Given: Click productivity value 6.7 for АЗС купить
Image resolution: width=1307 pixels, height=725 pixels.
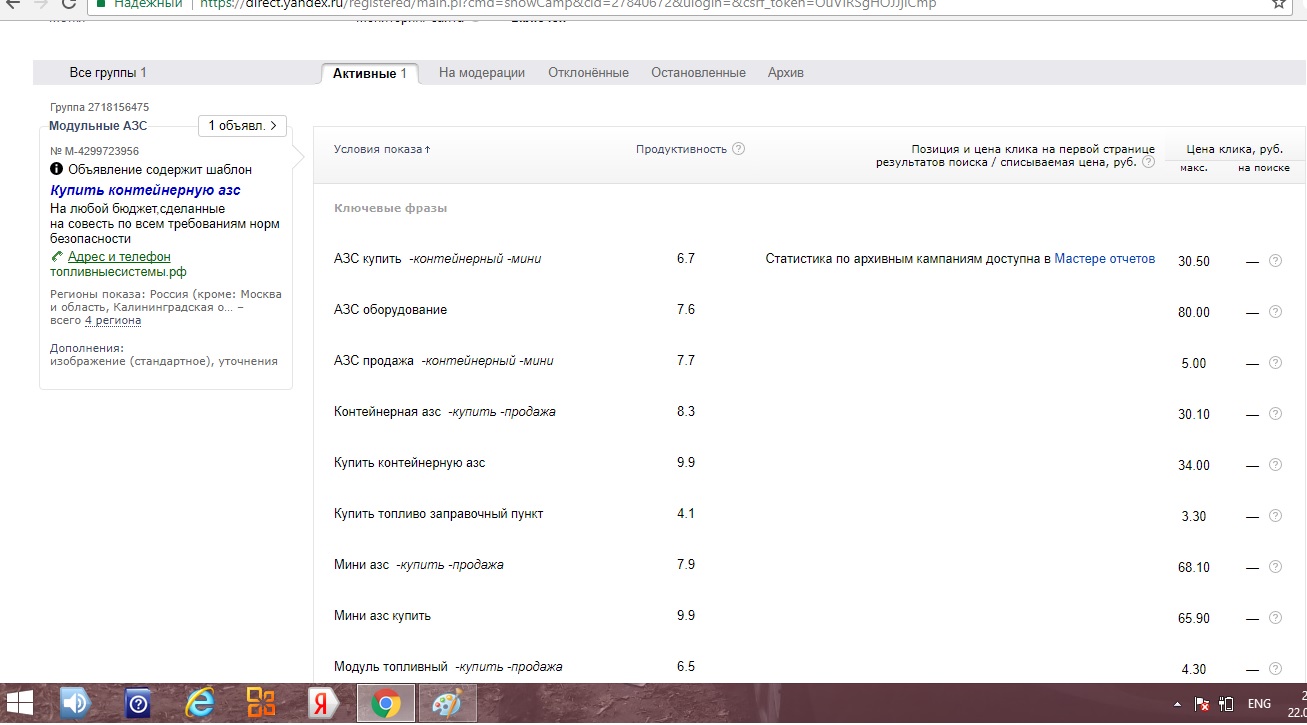Looking at the screenshot, I should point(686,259).
